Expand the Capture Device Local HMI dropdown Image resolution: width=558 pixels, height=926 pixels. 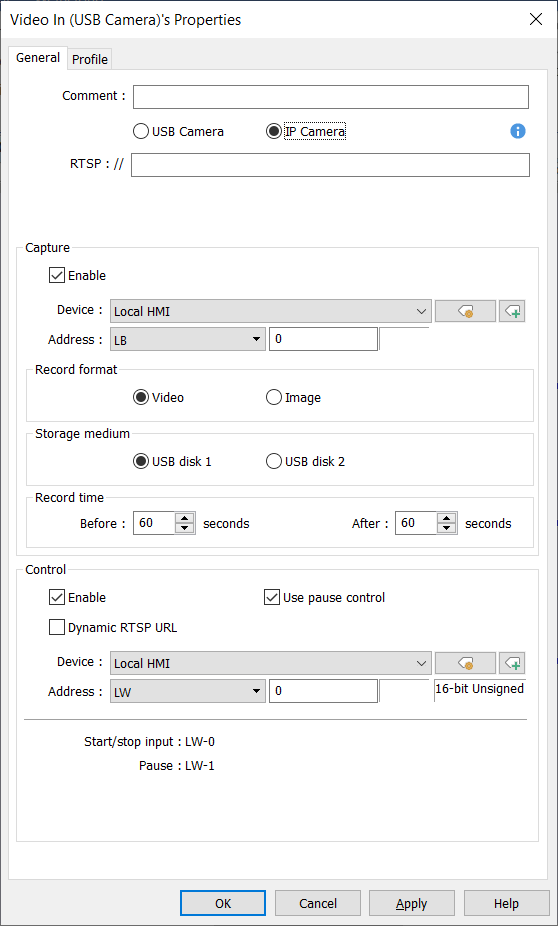271,311
